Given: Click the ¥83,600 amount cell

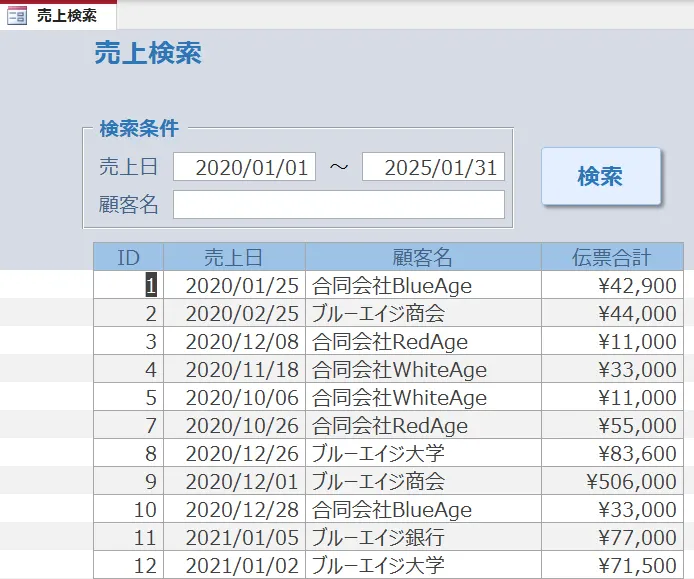Looking at the screenshot, I should pos(612,454).
